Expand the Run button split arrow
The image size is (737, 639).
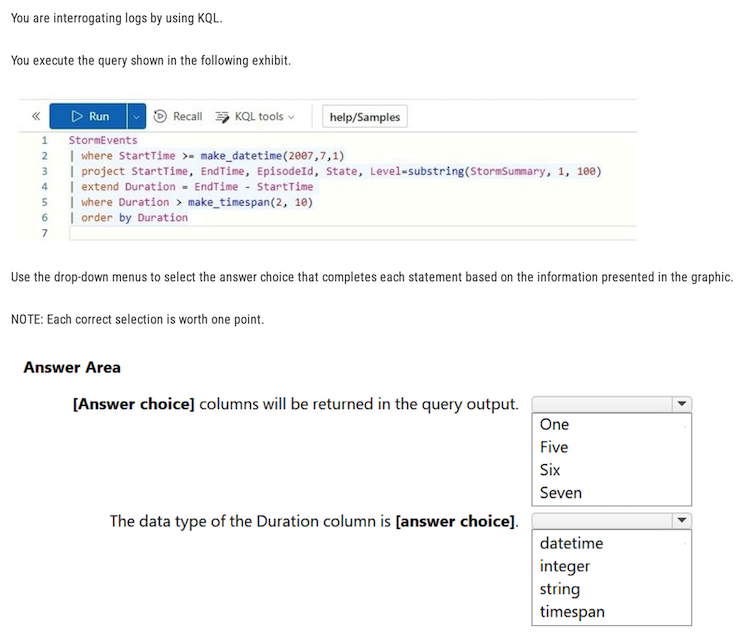[137, 117]
